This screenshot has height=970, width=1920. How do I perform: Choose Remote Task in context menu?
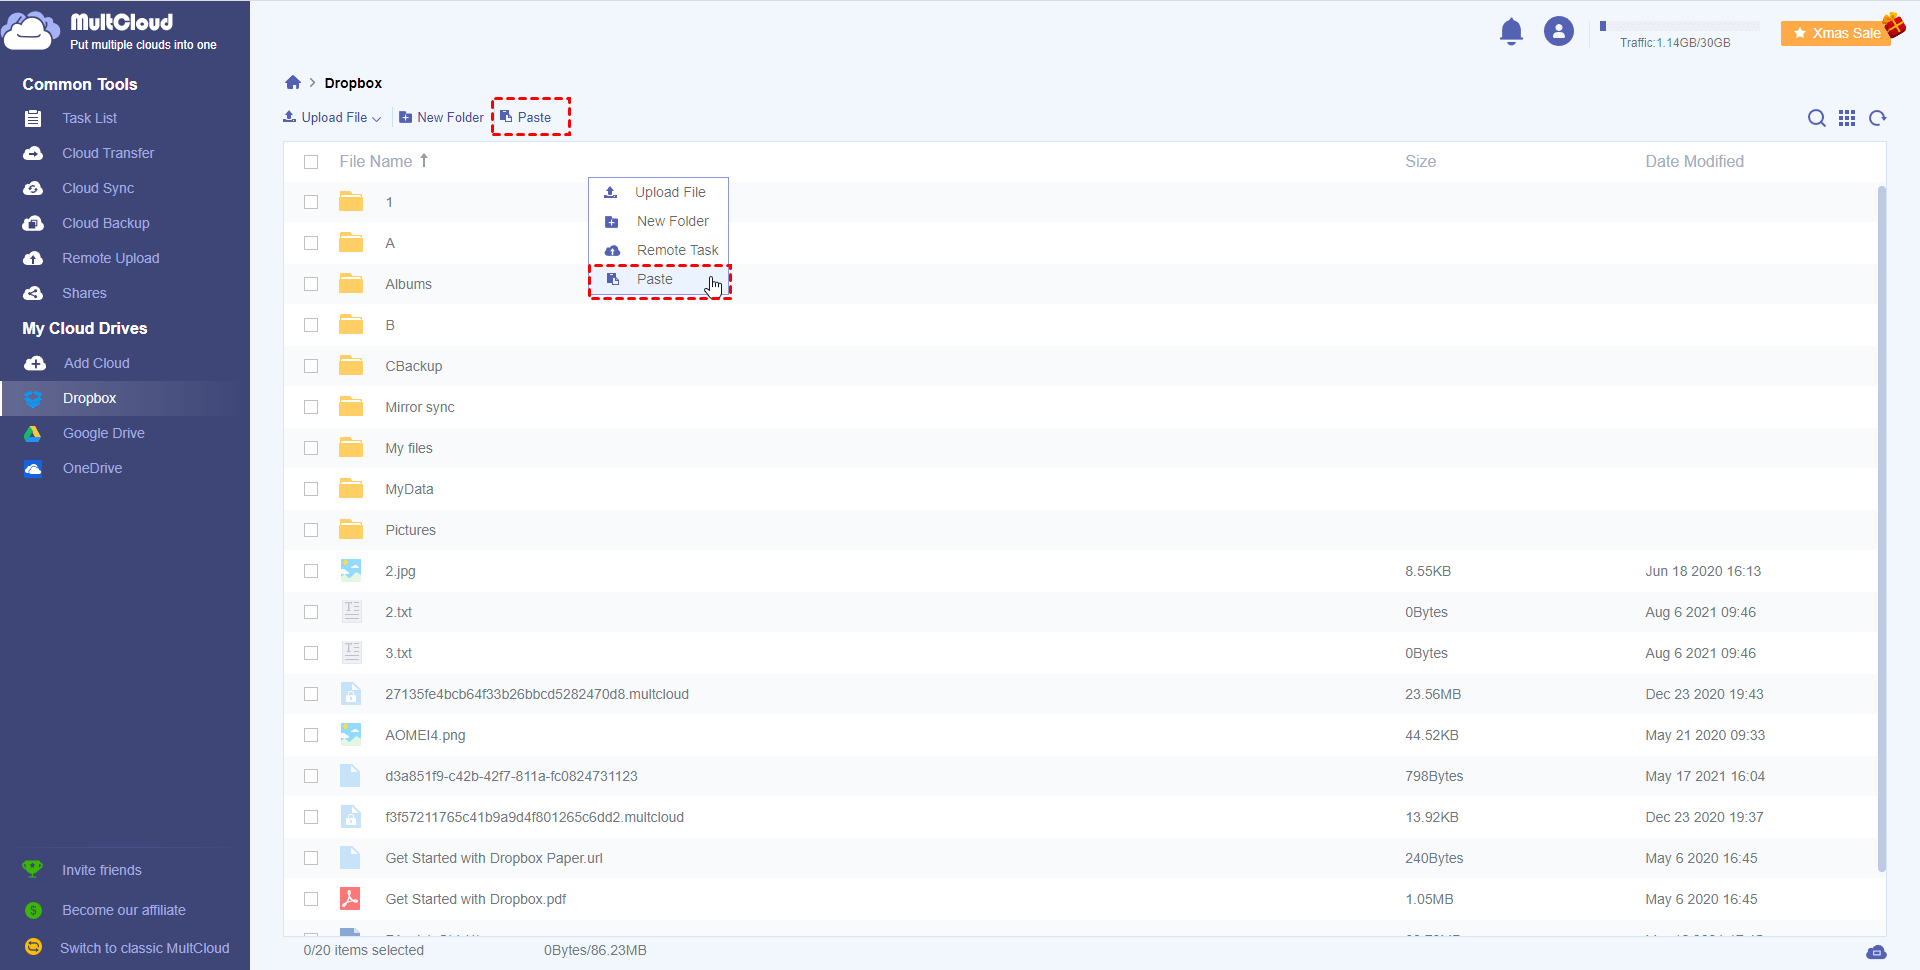click(x=658, y=250)
